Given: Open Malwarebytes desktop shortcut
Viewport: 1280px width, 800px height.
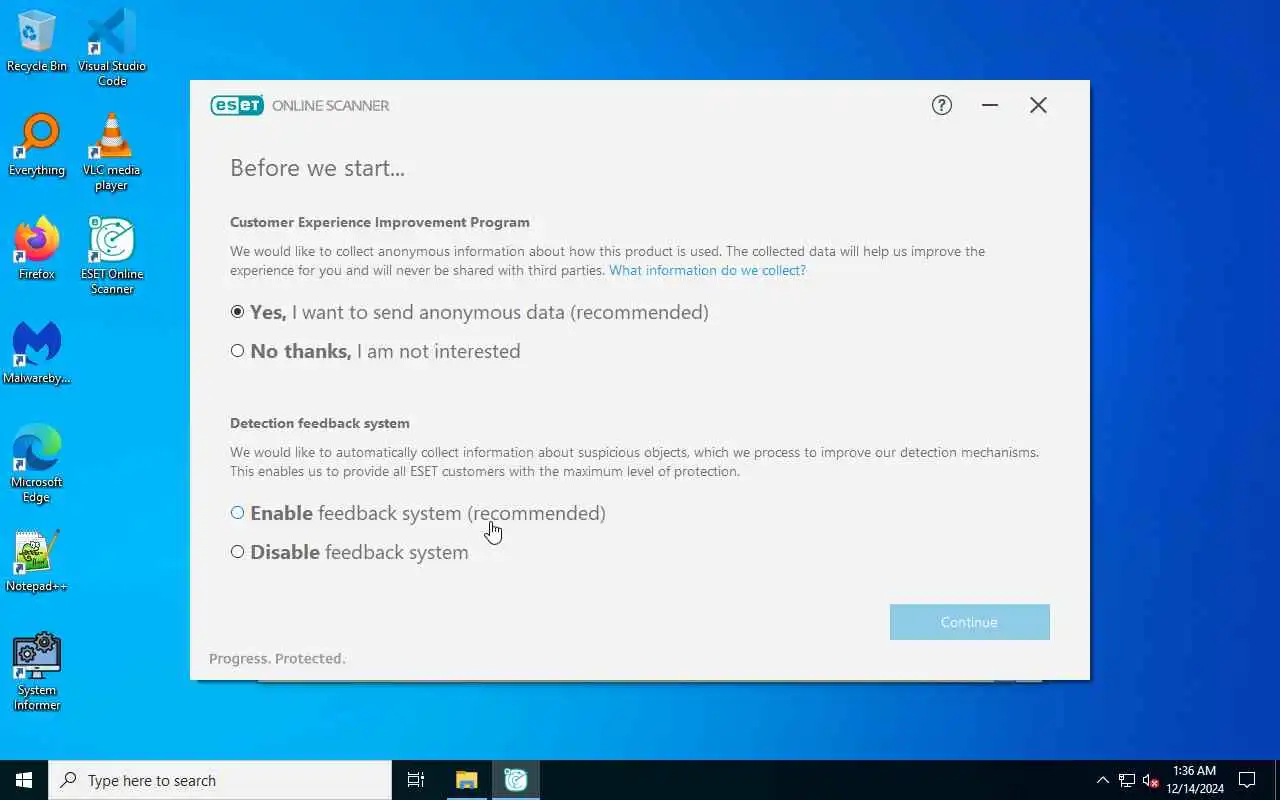Looking at the screenshot, I should click(x=37, y=354).
